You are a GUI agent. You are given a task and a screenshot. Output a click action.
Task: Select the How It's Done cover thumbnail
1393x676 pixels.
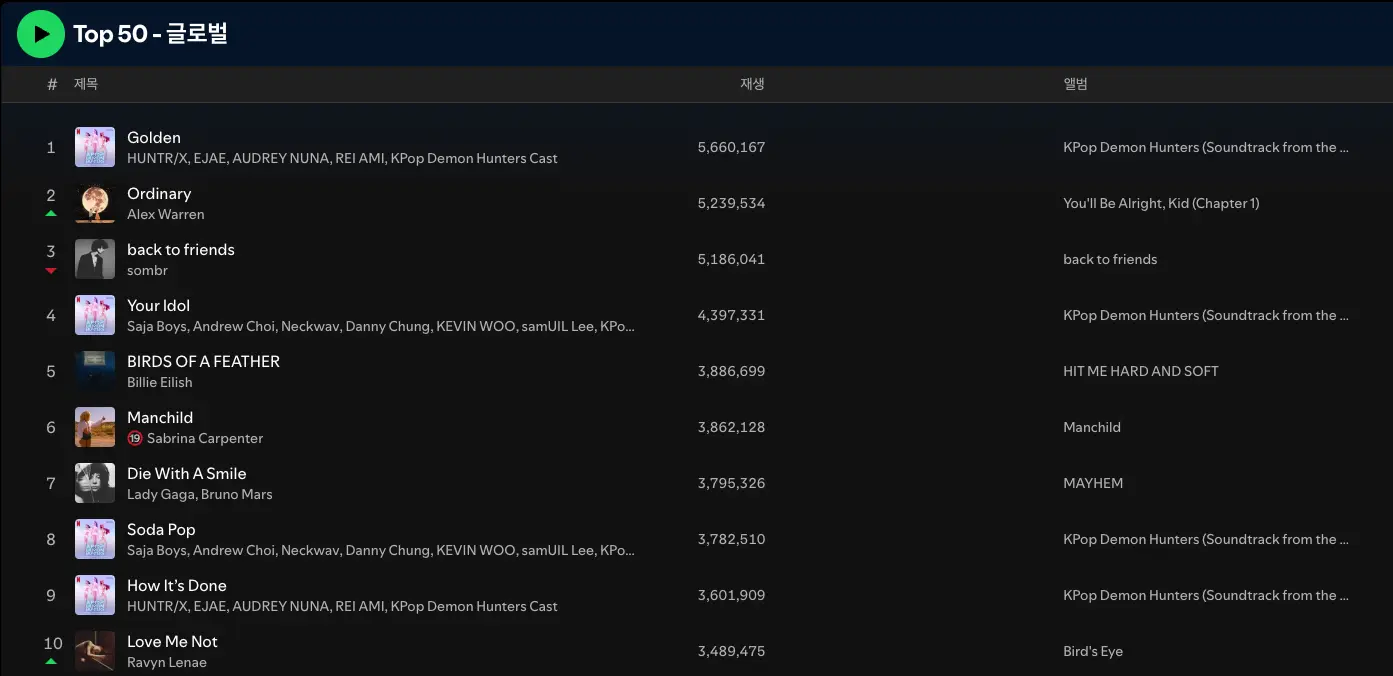click(x=95, y=595)
